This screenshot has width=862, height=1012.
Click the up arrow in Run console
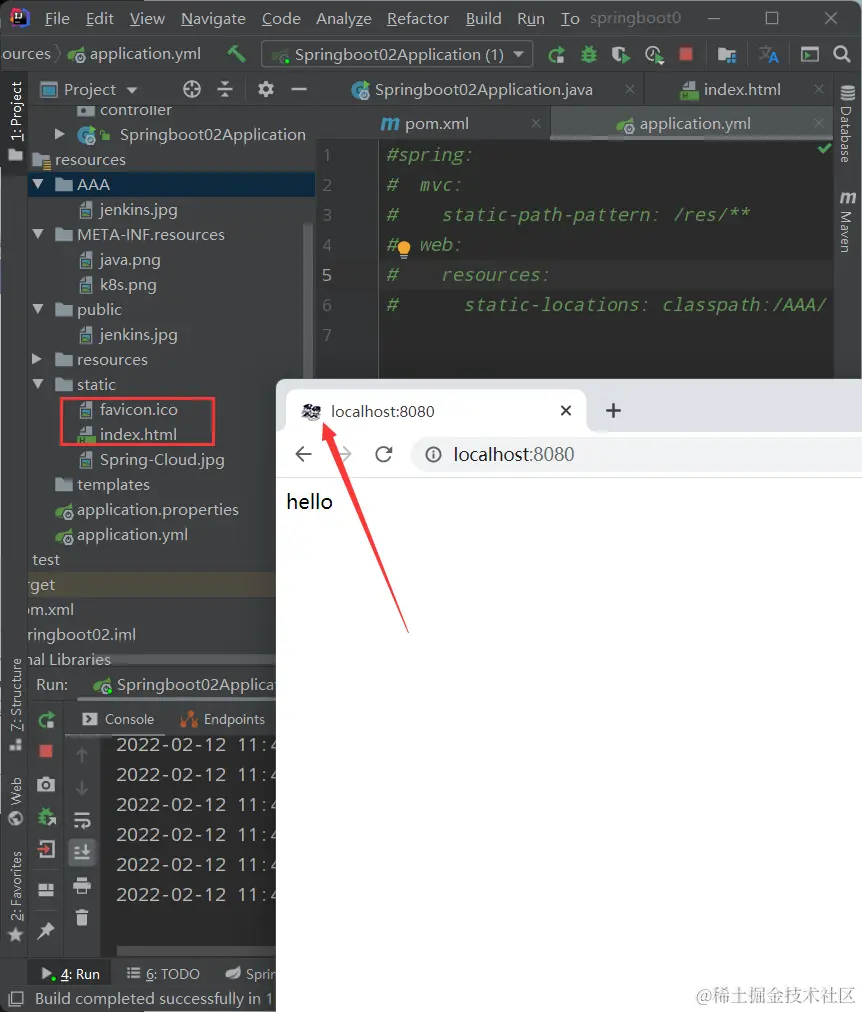(x=82, y=754)
